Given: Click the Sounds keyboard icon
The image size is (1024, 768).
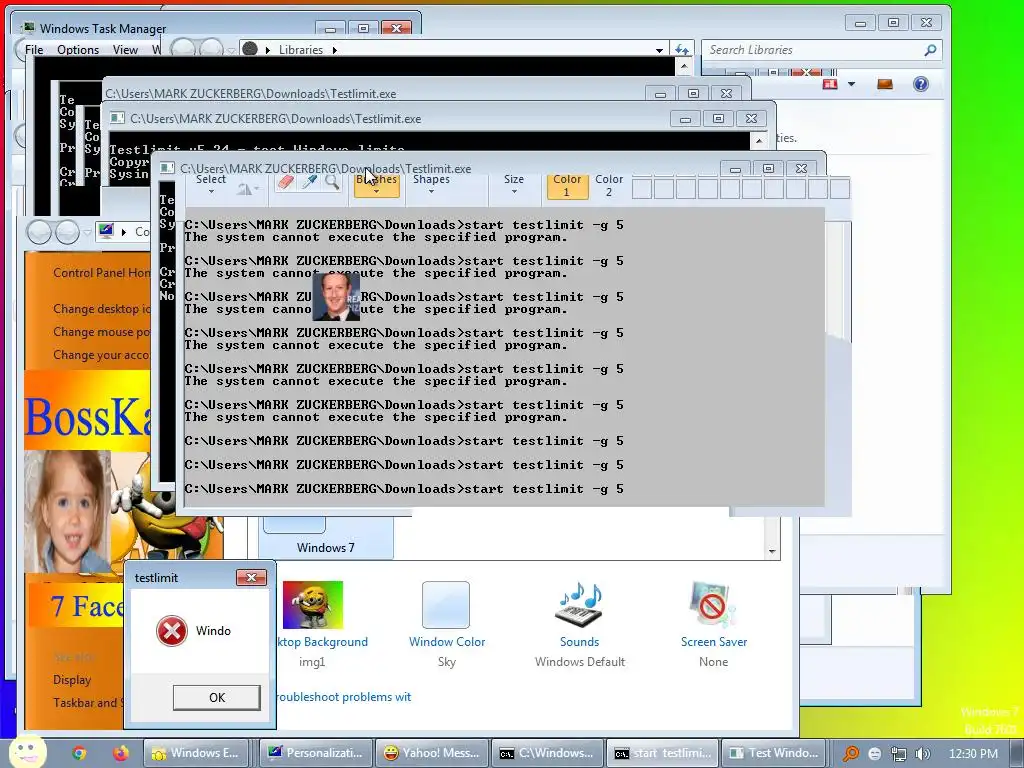Looking at the screenshot, I should 579,605.
